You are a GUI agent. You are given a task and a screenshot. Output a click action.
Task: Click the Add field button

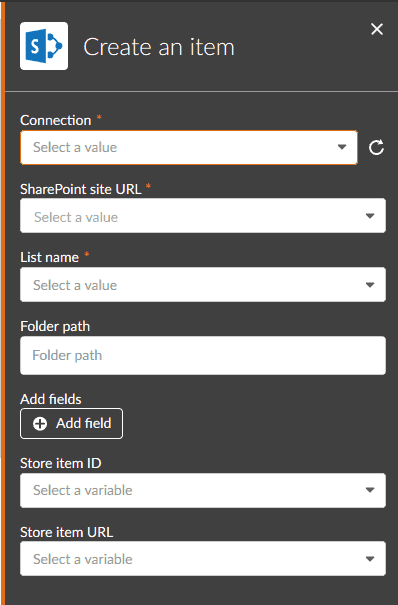coord(72,424)
